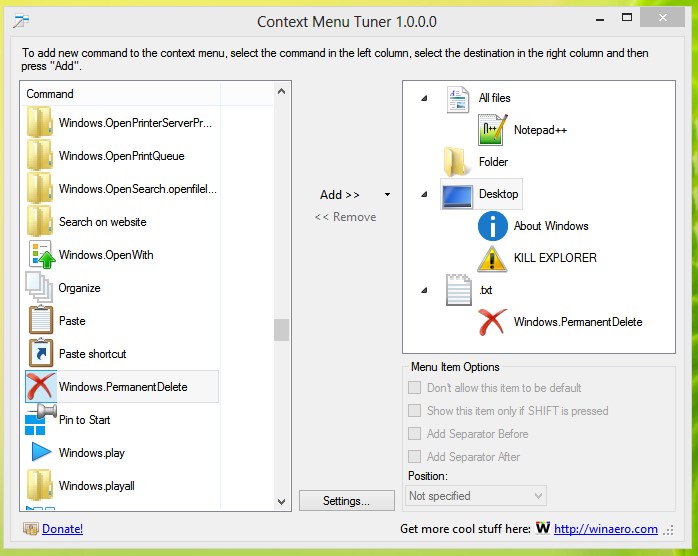This screenshot has height=556, width=698.
Task: Select Windows.play command text
Action: pos(92,453)
